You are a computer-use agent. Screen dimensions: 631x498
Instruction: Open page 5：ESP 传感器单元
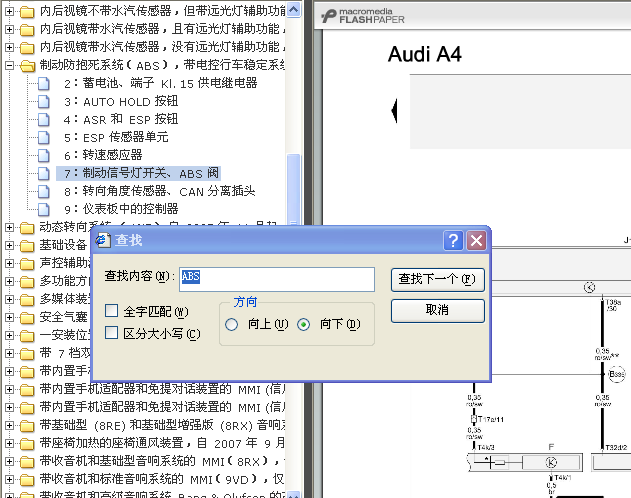[x=116, y=137]
